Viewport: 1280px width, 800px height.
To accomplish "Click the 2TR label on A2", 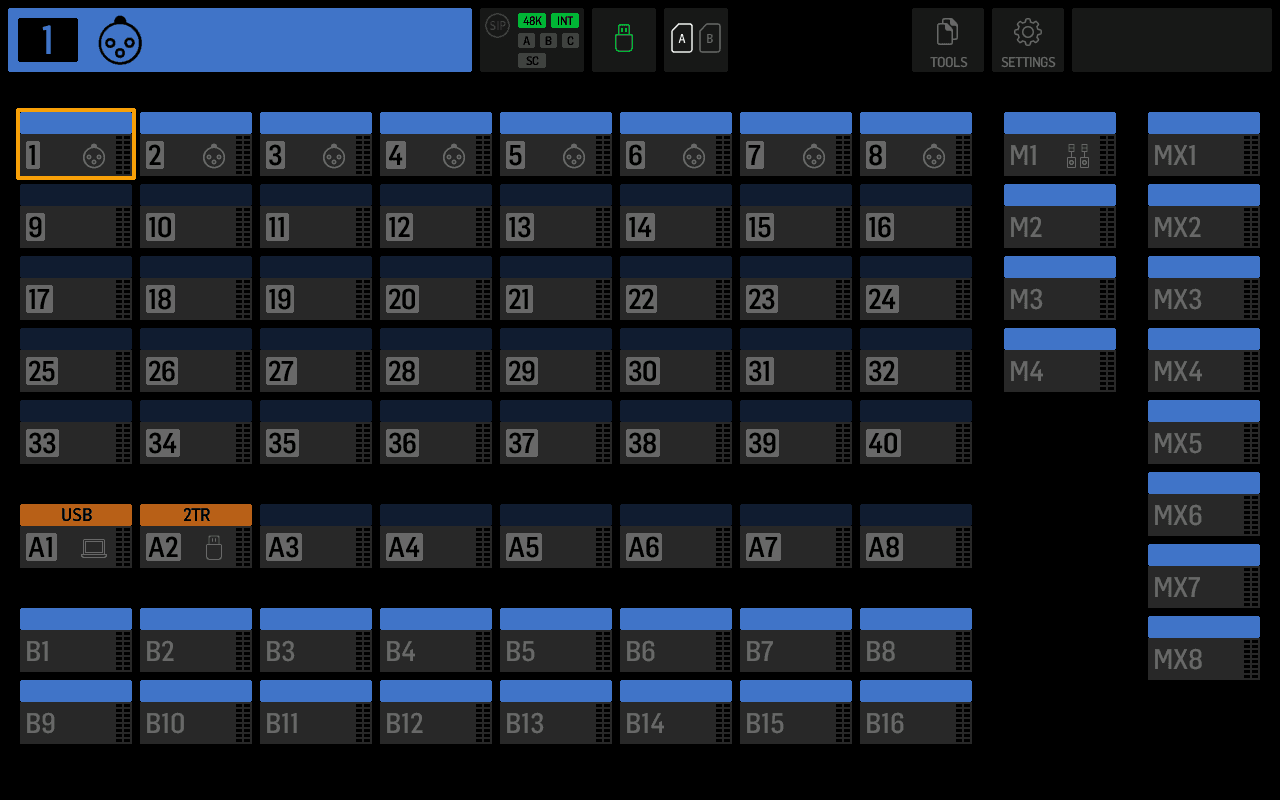I will (x=196, y=515).
